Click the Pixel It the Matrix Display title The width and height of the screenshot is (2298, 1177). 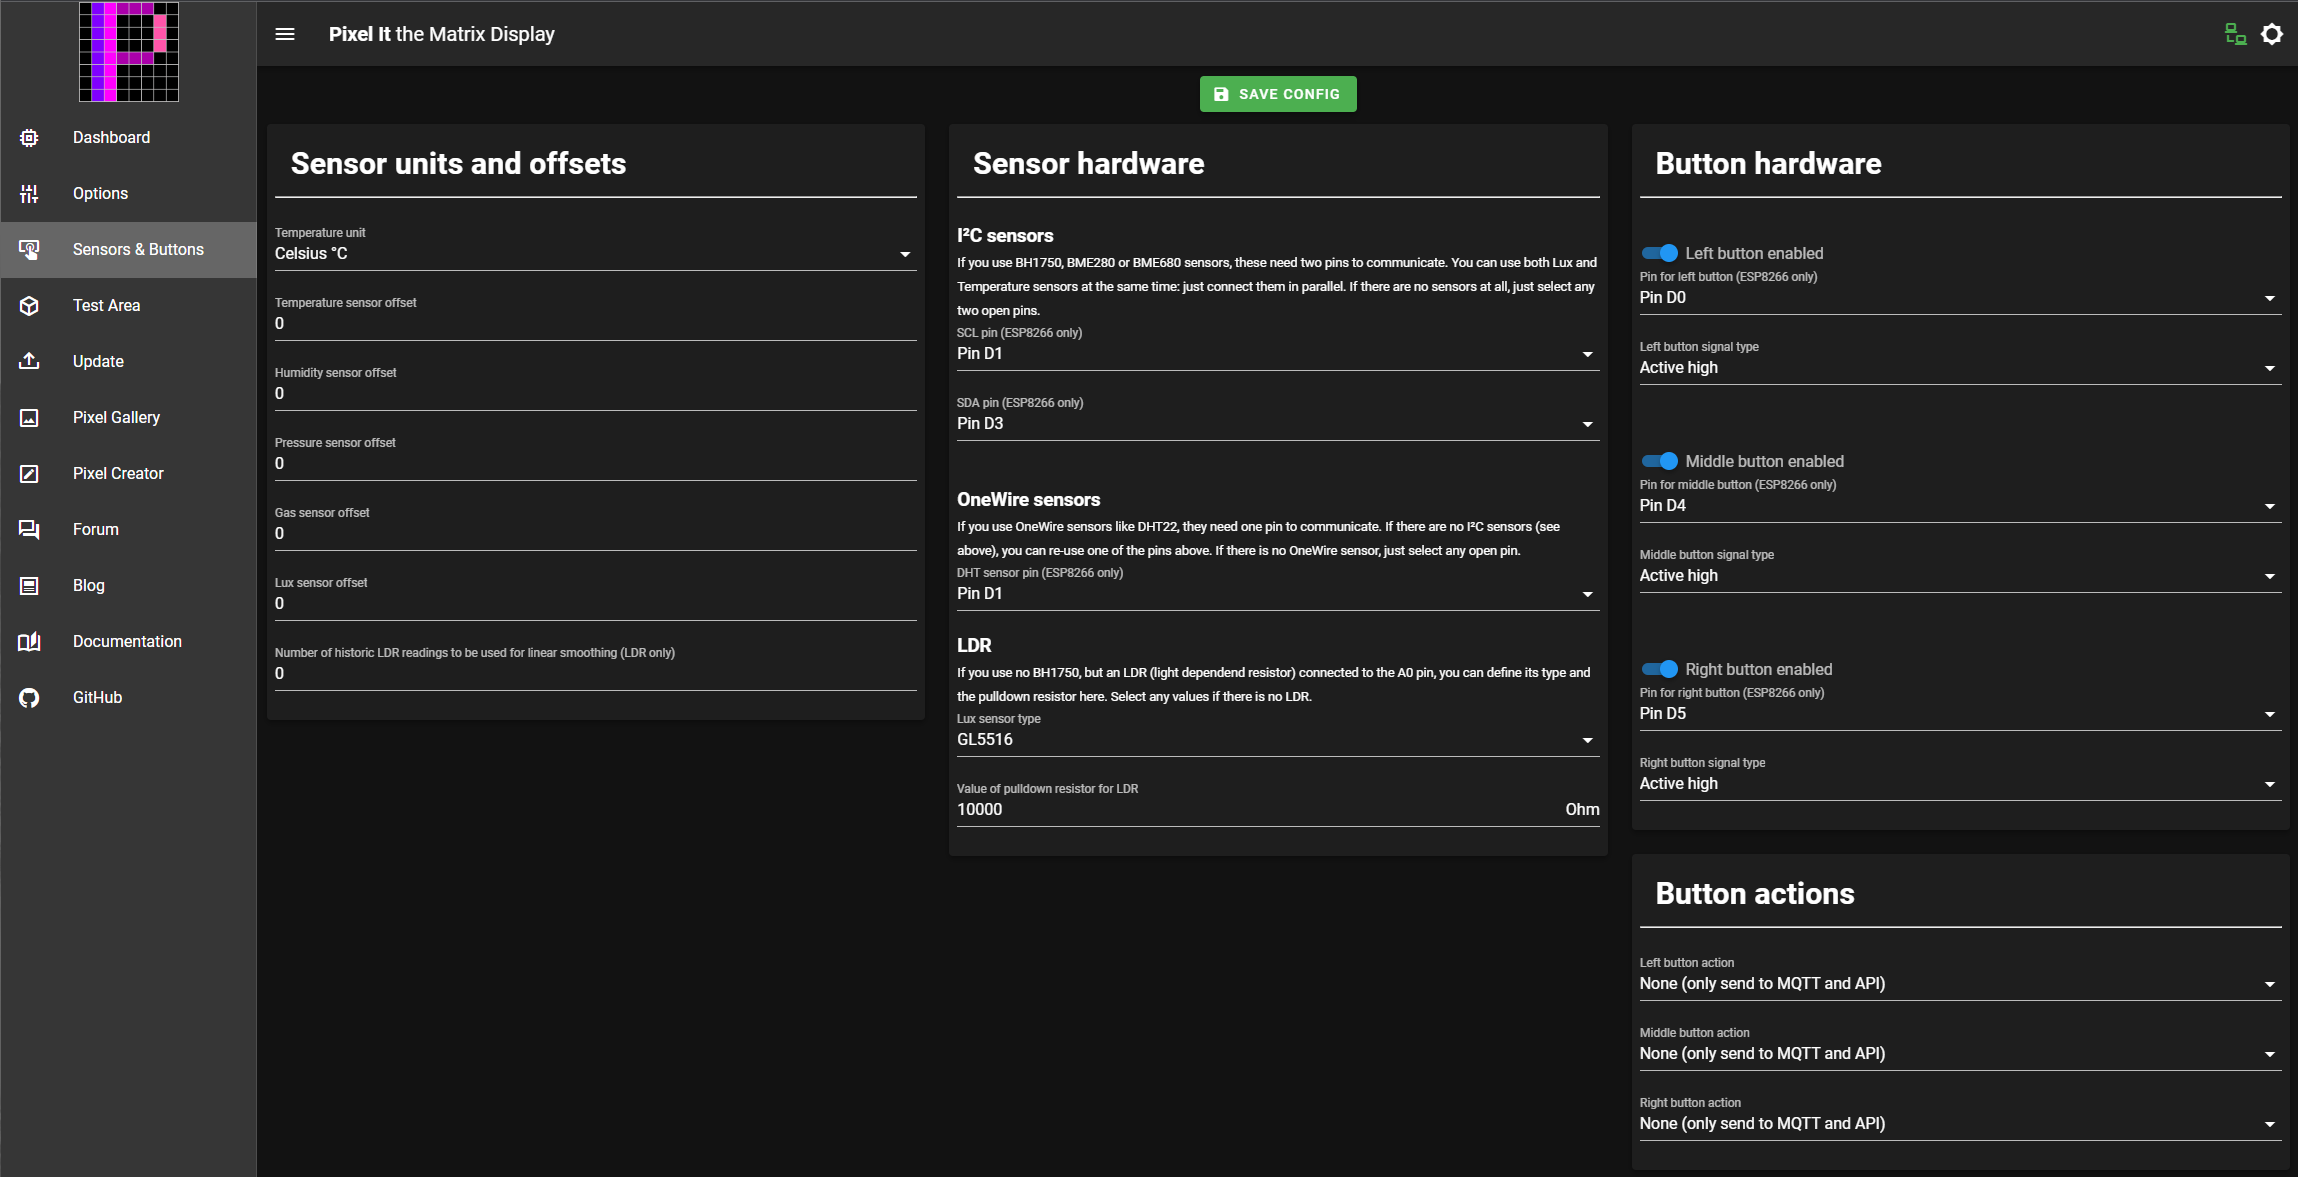point(441,34)
